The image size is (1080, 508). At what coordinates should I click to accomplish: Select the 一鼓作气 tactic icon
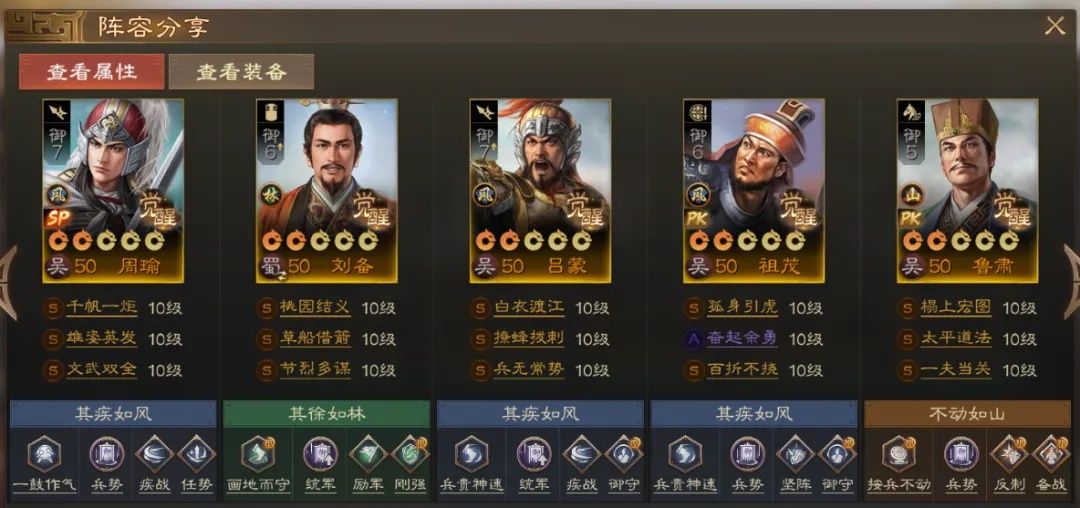tap(44, 455)
